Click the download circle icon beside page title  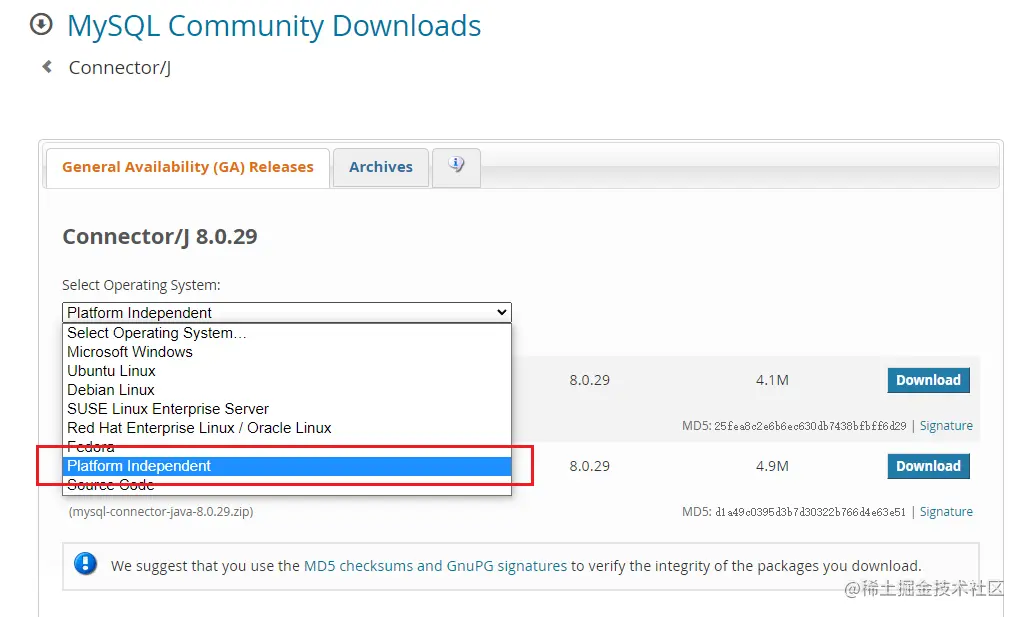[41, 25]
